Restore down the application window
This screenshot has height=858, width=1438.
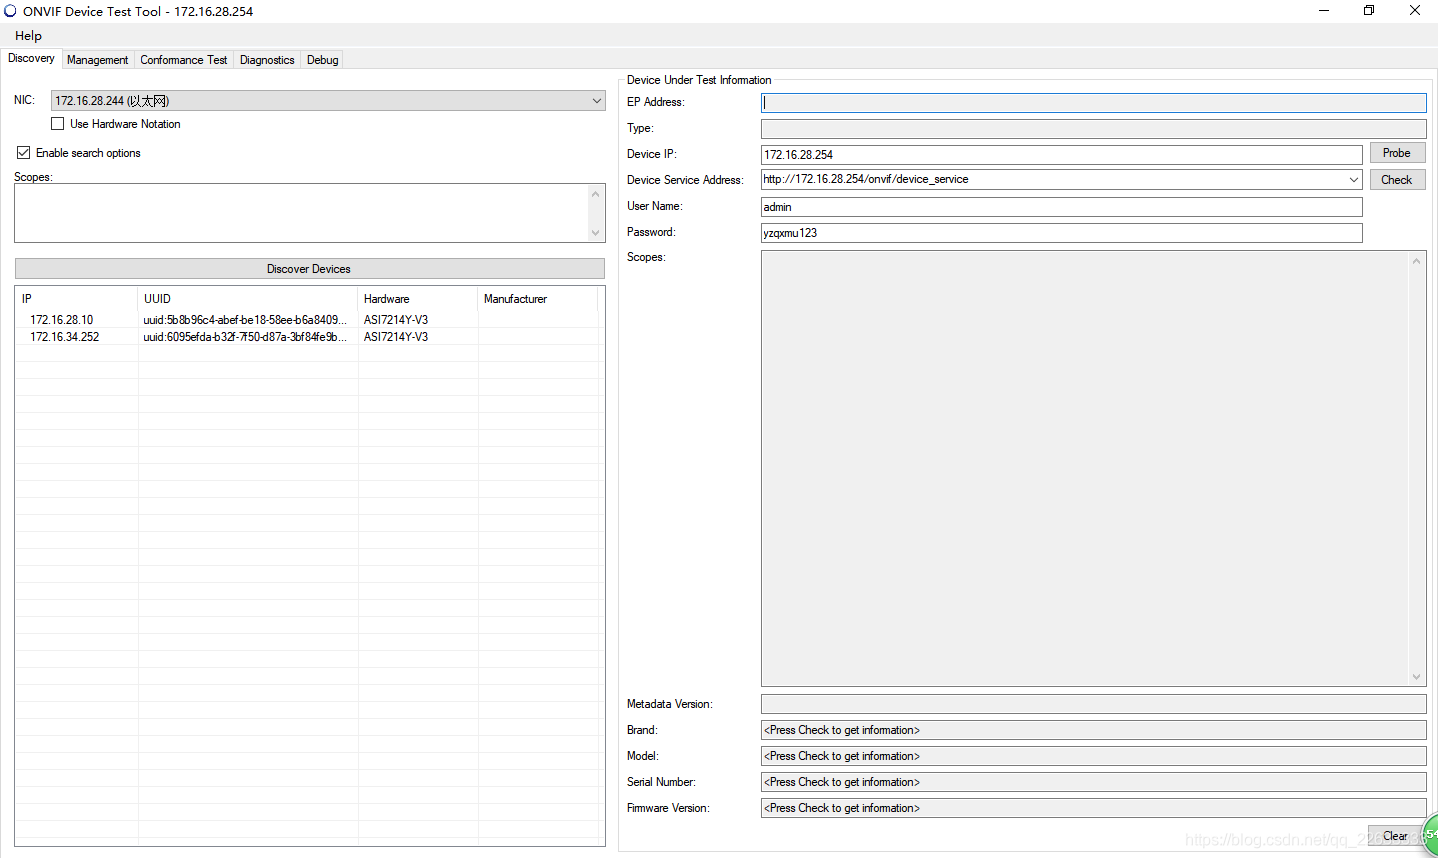(1369, 11)
